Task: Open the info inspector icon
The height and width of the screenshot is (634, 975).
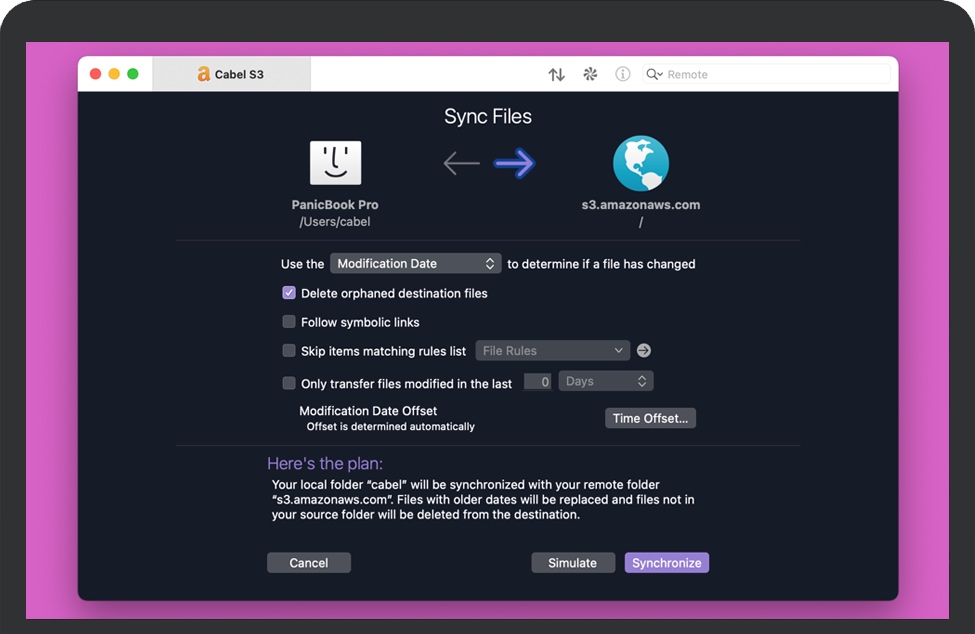Action: pyautogui.click(x=623, y=74)
